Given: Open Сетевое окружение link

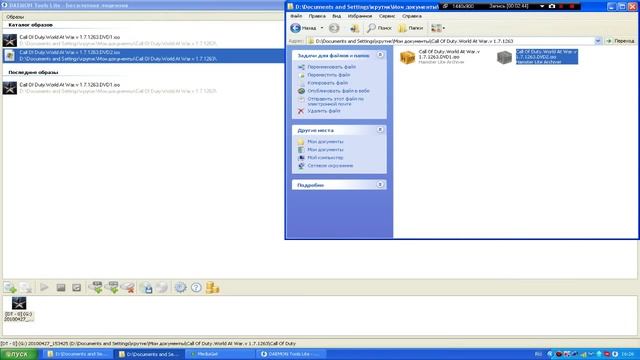Looking at the screenshot, I should coord(330,165).
